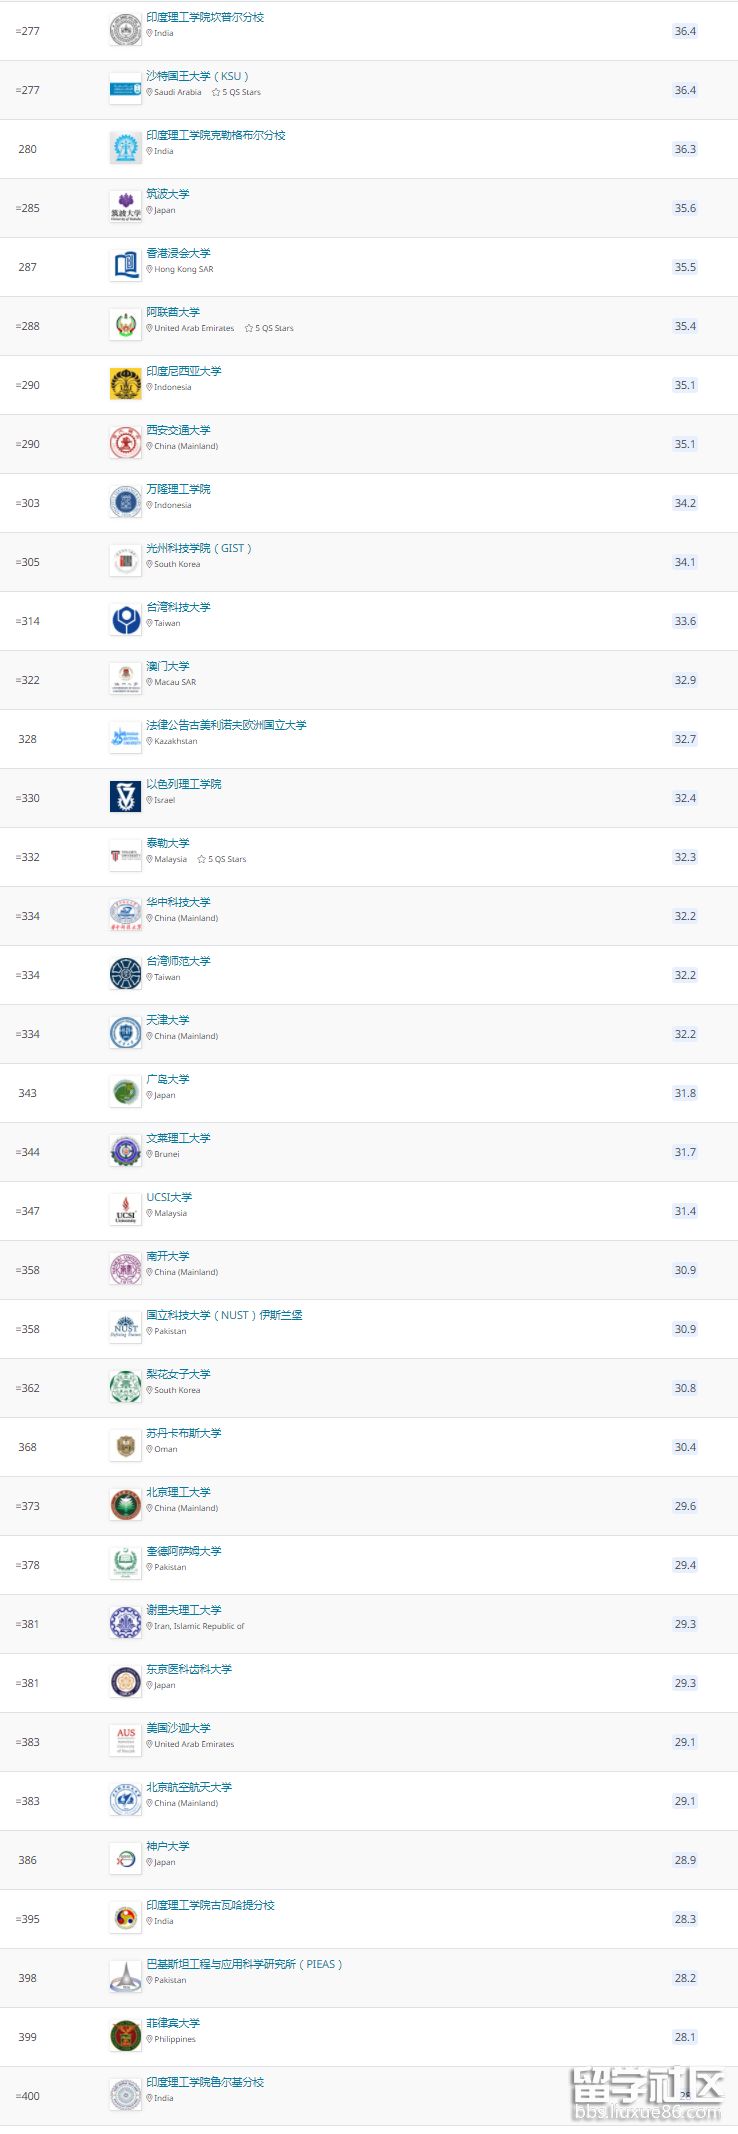Click the yellow 印度尼西亚大学 emblem
Screen dimensions: 738x2134
[125, 385]
